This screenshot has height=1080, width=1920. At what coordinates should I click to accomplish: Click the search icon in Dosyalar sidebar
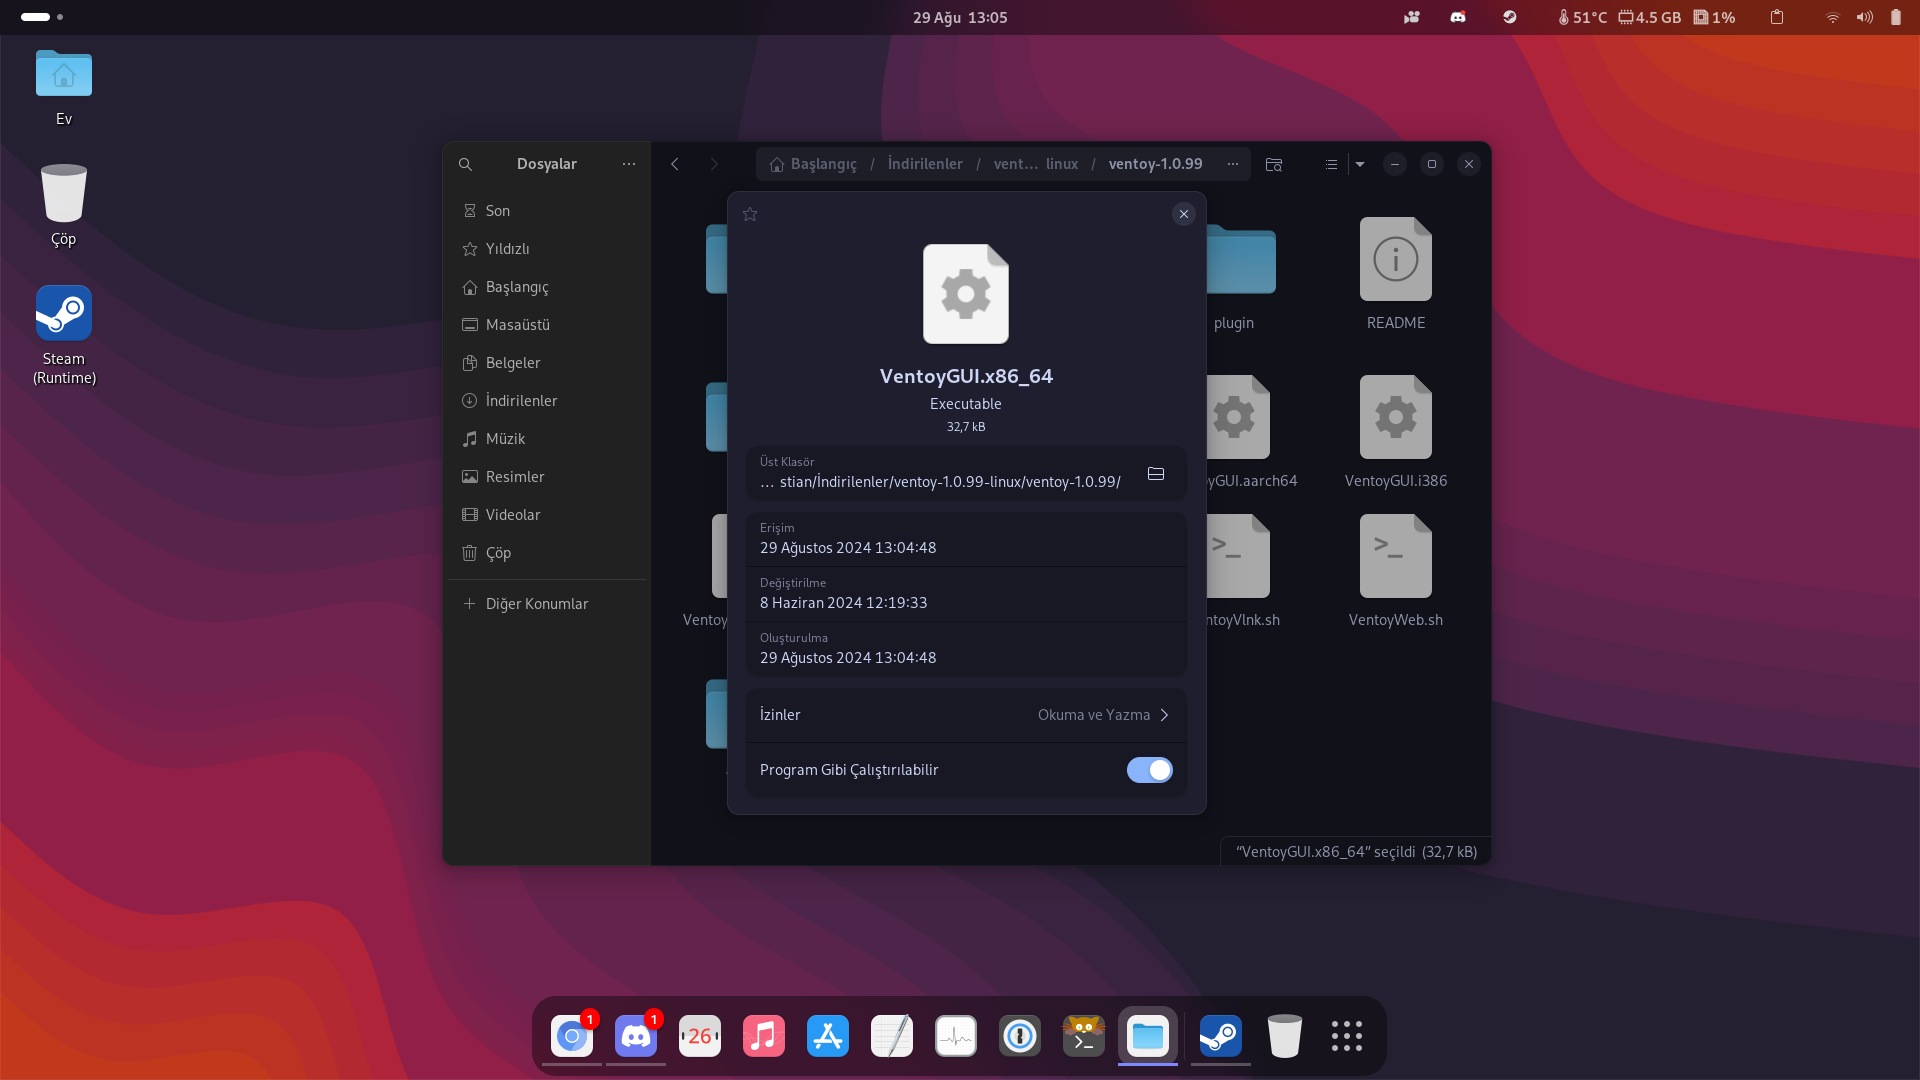click(465, 164)
